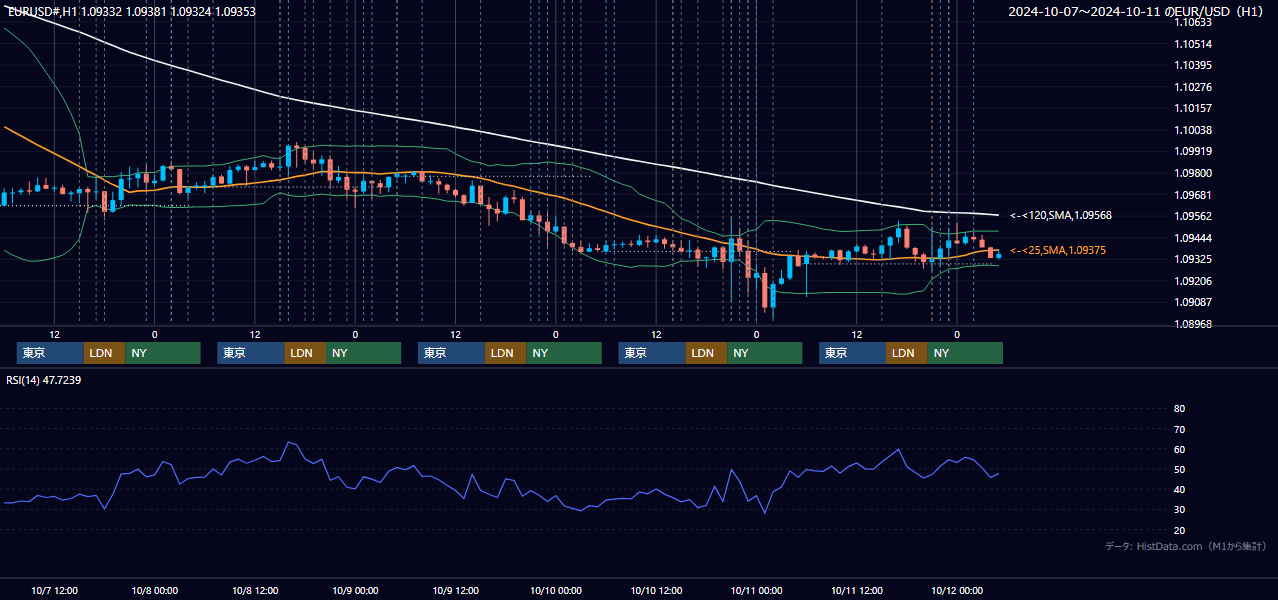This screenshot has height=600, width=1278.
Task: Click price axis value 1.10038
Action: coord(1193,130)
